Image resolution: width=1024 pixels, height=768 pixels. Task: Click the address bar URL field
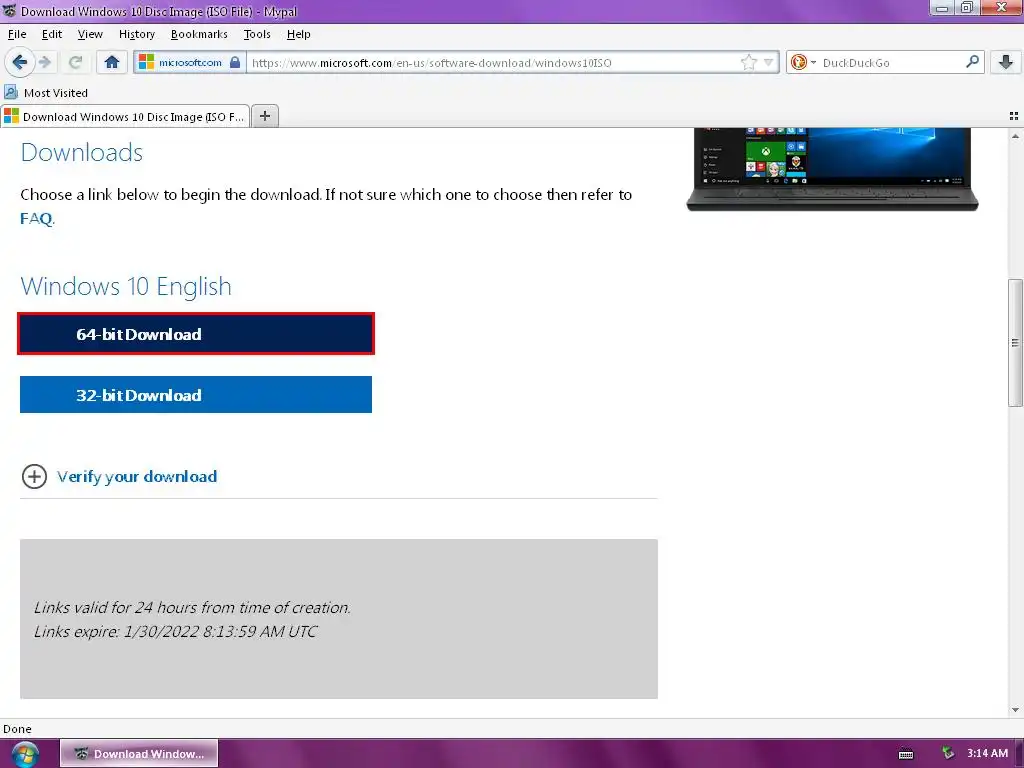click(x=493, y=63)
